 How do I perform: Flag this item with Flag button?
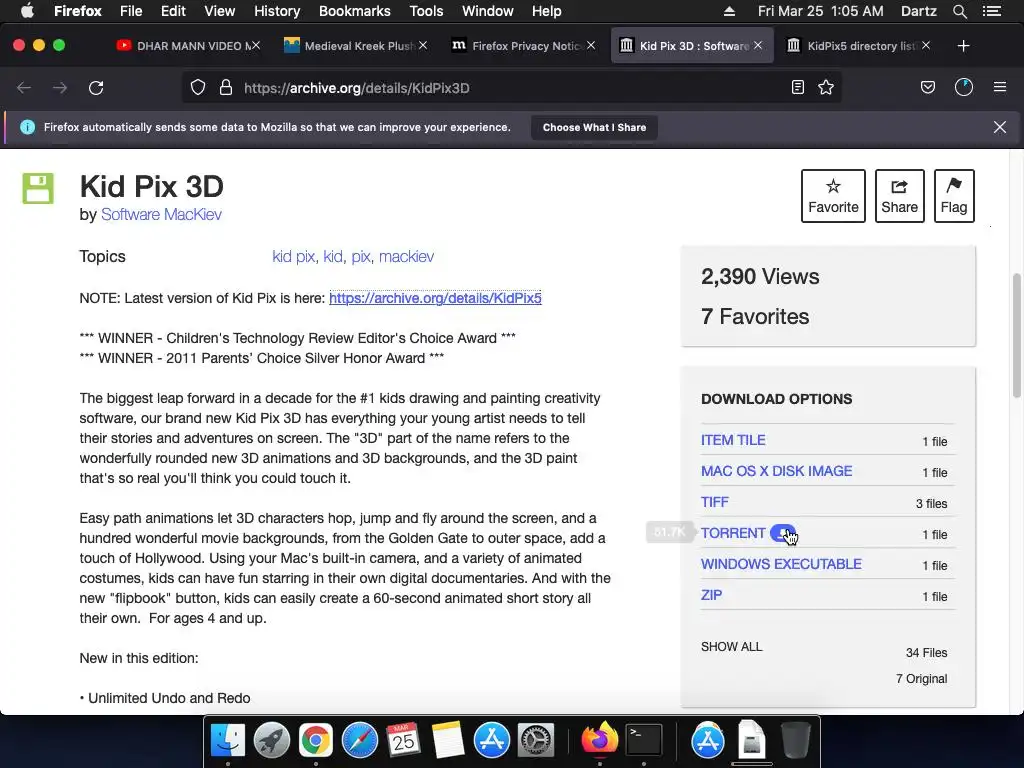[x=954, y=196]
